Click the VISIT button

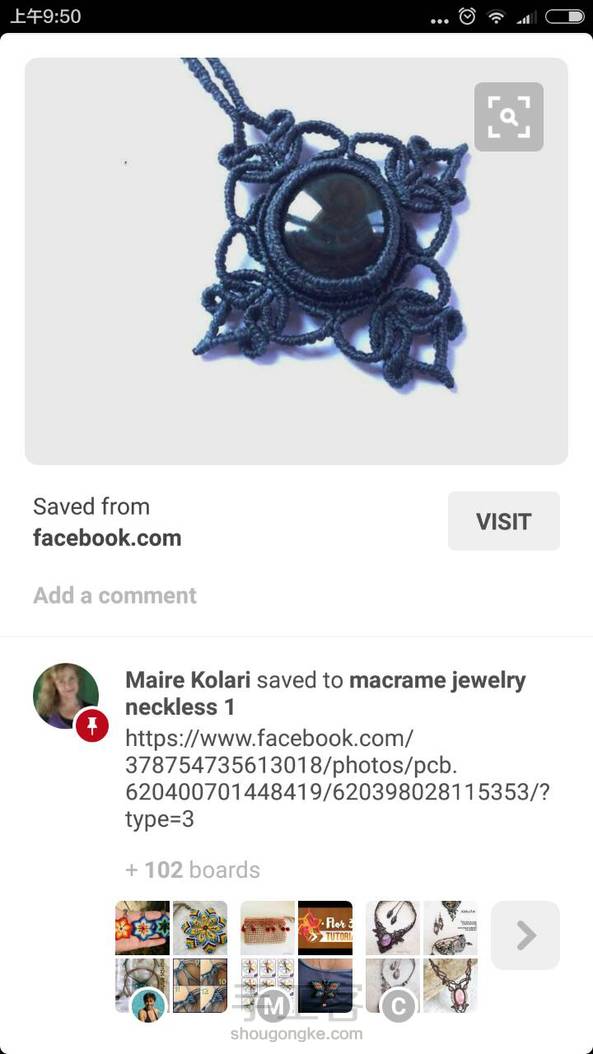(x=504, y=521)
